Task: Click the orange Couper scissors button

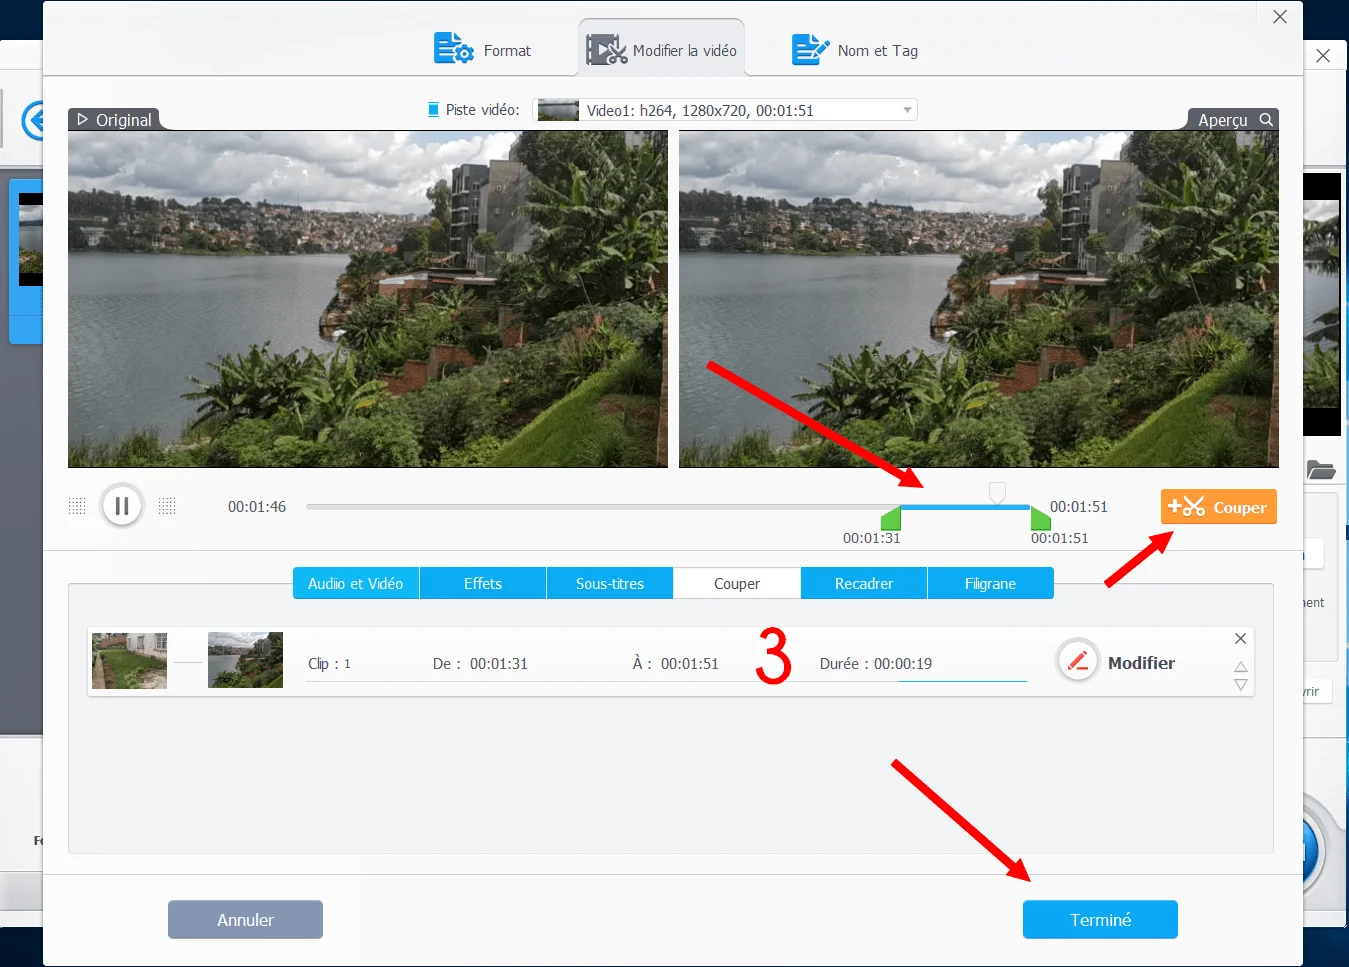Action: pyautogui.click(x=1218, y=507)
